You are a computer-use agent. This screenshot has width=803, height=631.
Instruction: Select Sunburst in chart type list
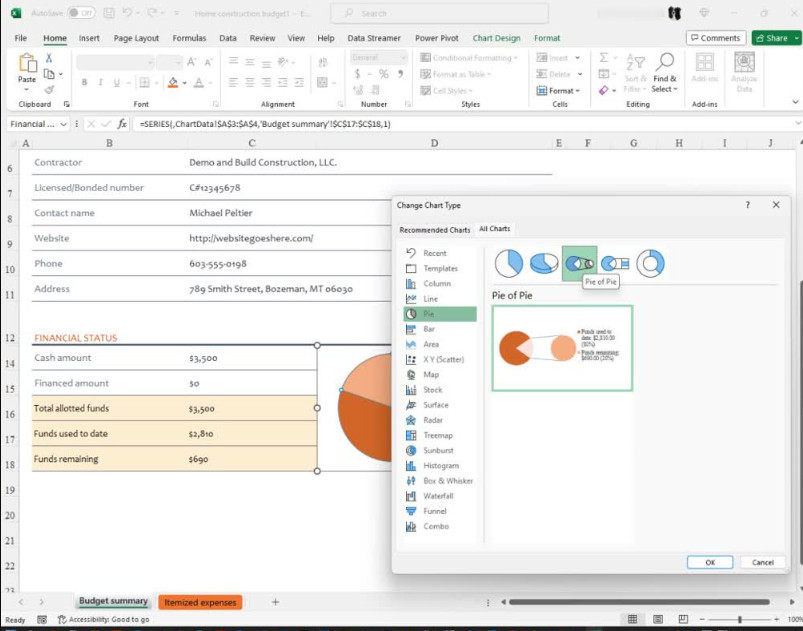(439, 451)
